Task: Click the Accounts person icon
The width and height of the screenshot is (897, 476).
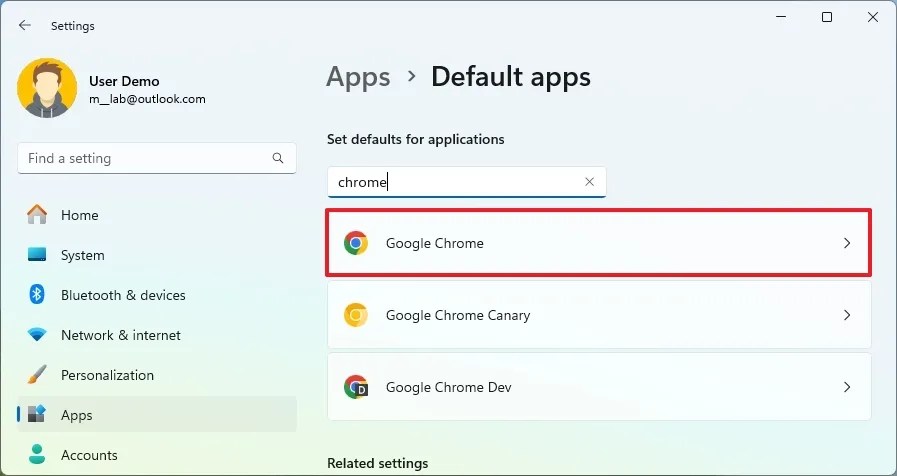Action: (x=37, y=455)
